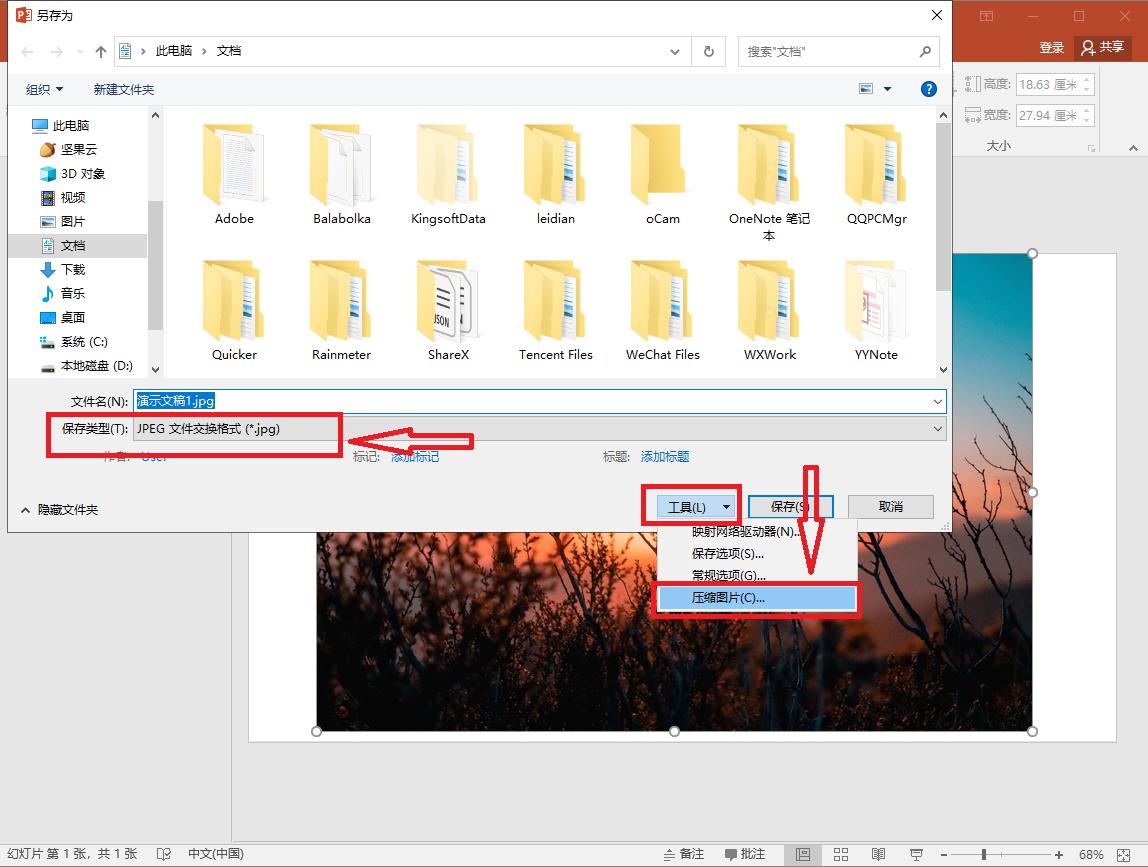Expand the file name history dropdown

coord(937,401)
